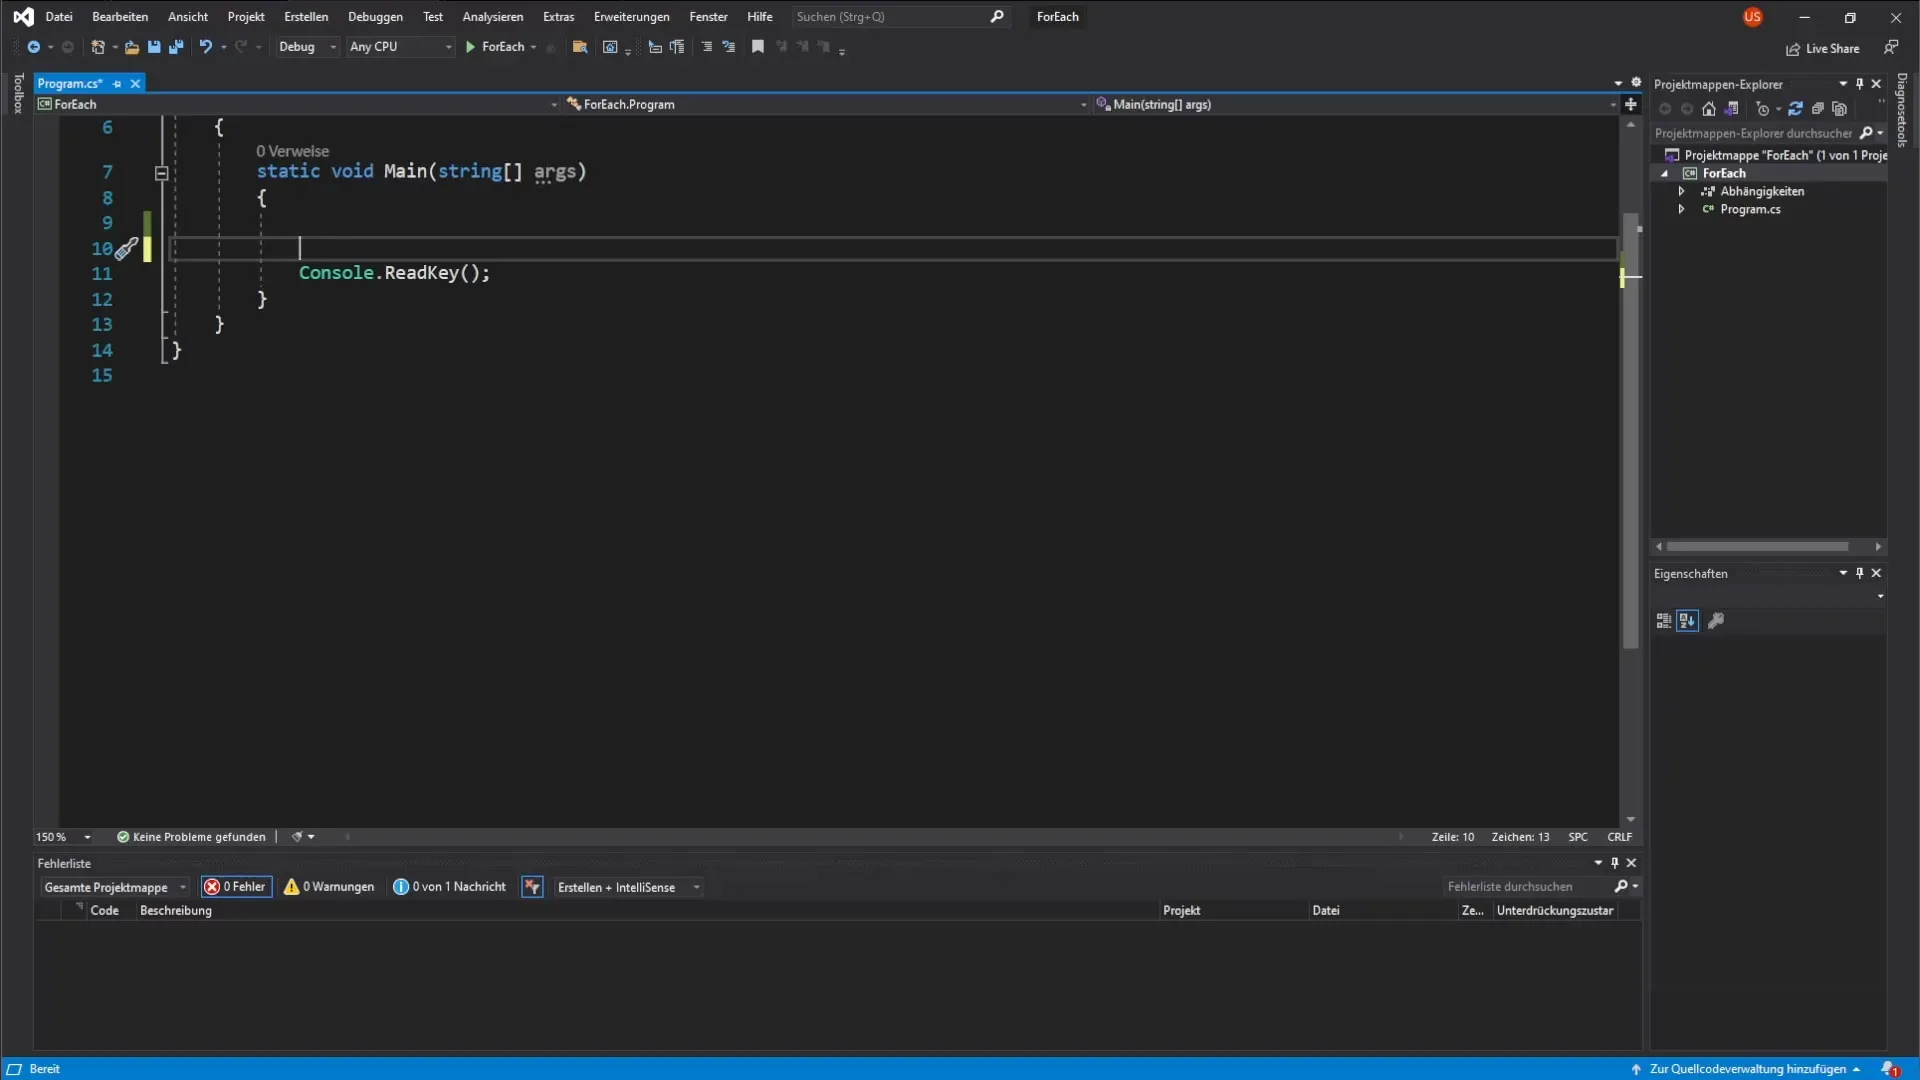Click the Save All icon

click(x=176, y=47)
